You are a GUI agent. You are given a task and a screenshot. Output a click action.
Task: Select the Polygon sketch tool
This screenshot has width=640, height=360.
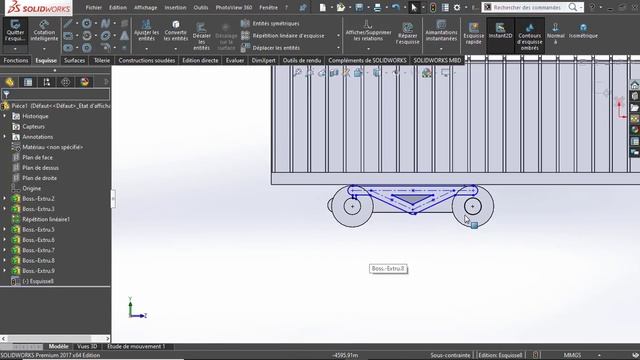(87, 48)
